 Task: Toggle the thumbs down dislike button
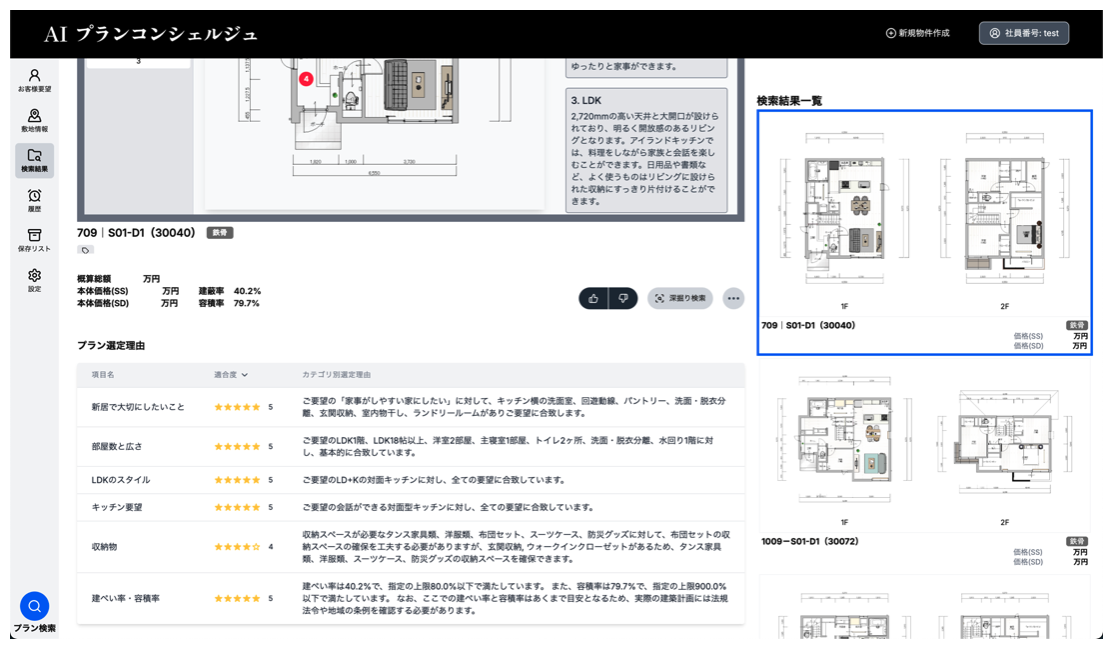pyautogui.click(x=623, y=298)
